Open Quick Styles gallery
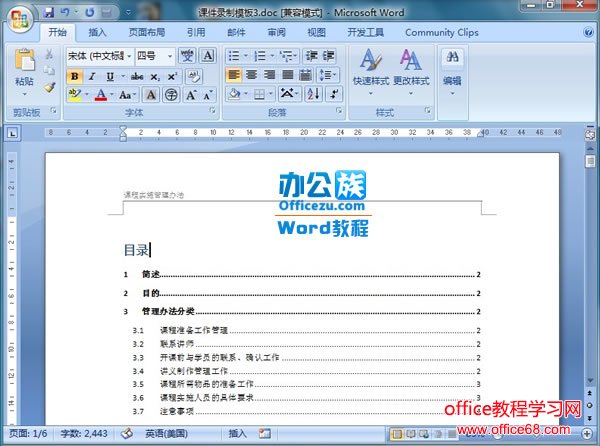Screen dimensions: 600x446 (370, 72)
